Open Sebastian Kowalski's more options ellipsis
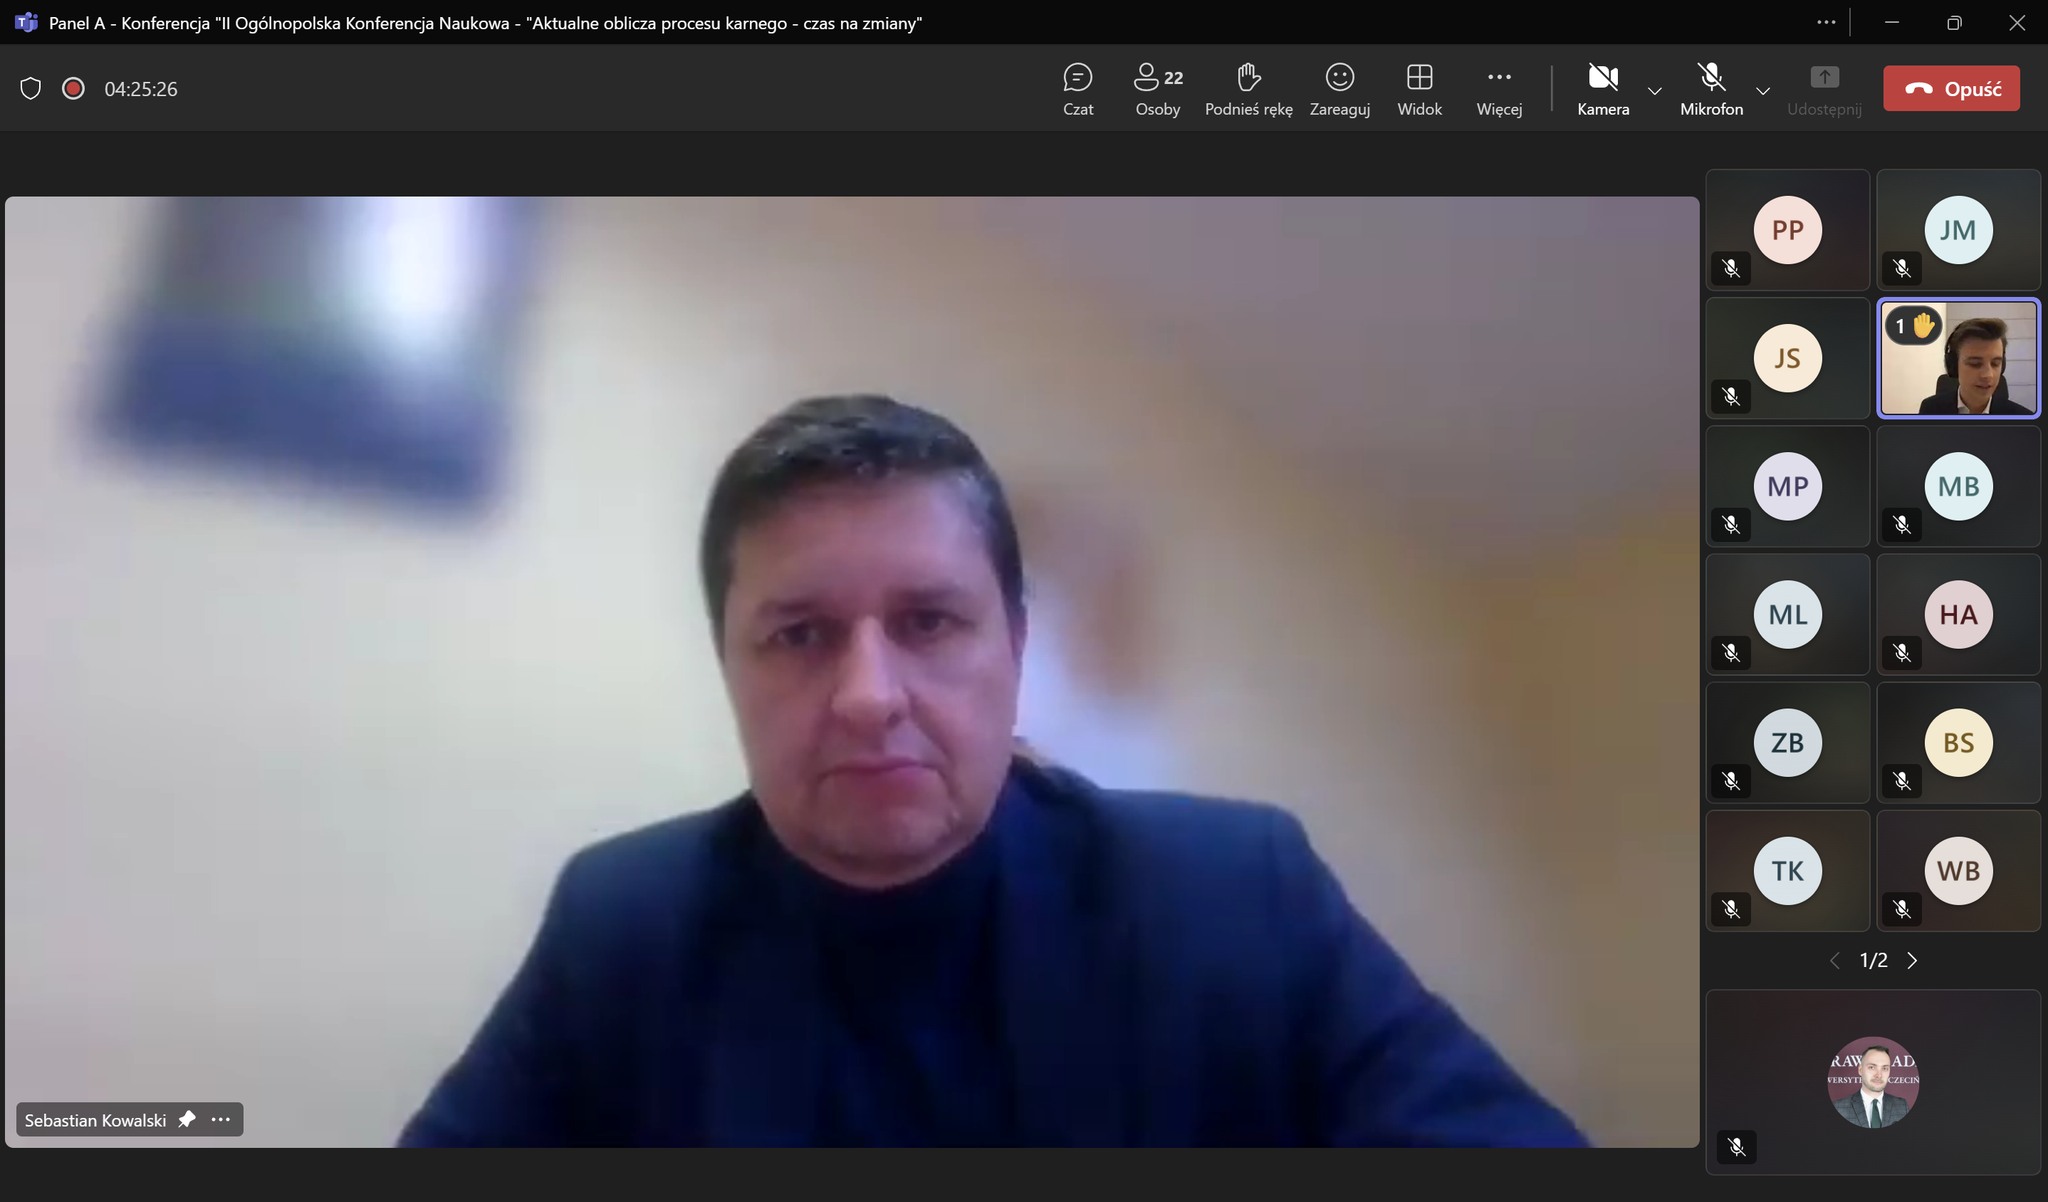 click(221, 1119)
